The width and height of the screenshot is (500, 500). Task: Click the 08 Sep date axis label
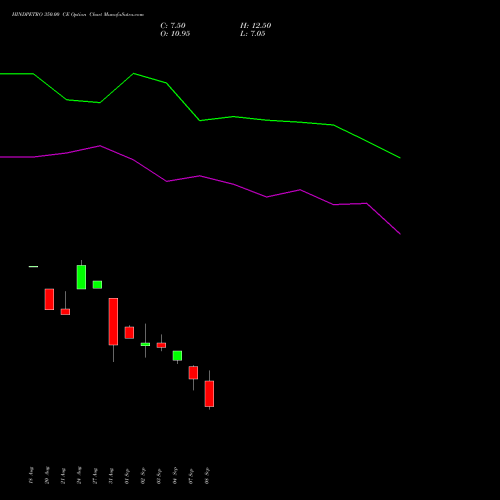[207, 475]
